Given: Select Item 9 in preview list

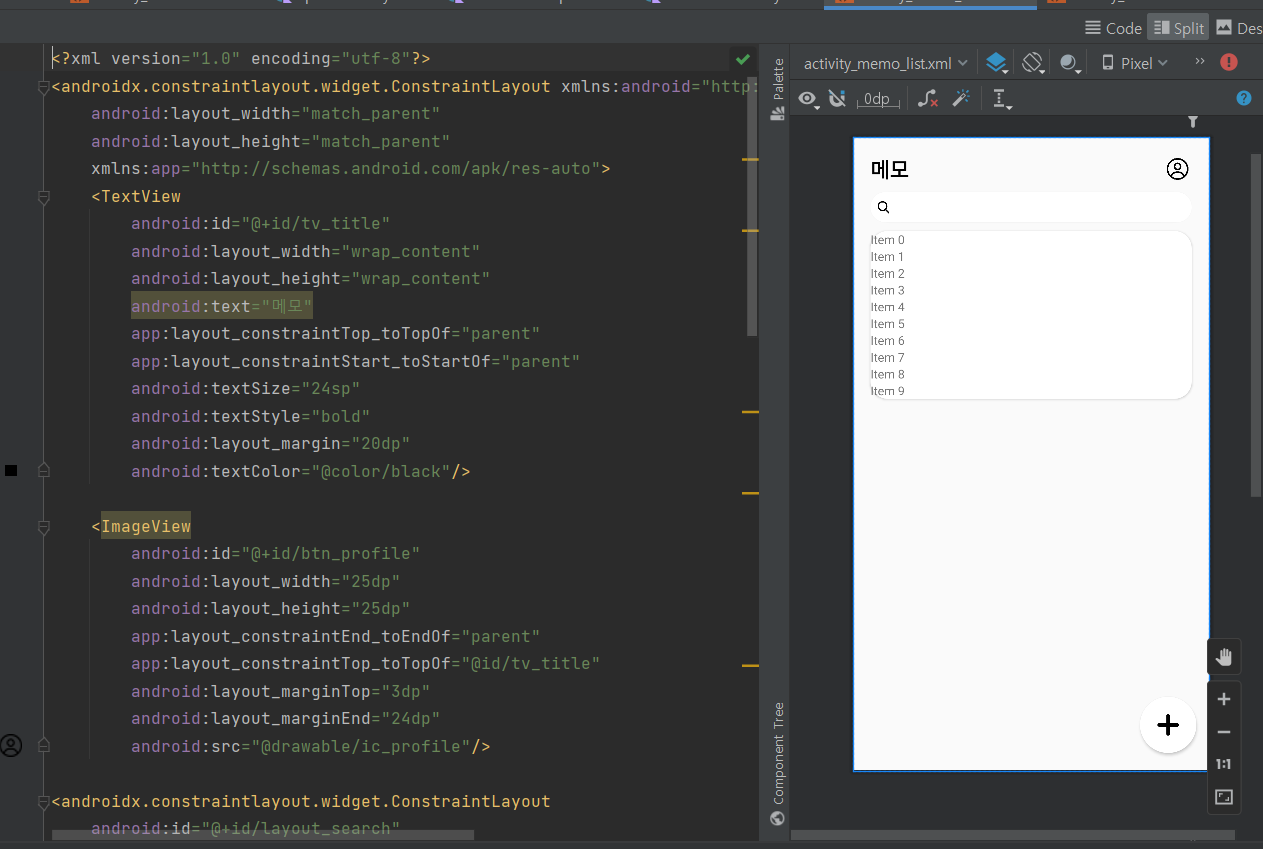Looking at the screenshot, I should click(888, 391).
